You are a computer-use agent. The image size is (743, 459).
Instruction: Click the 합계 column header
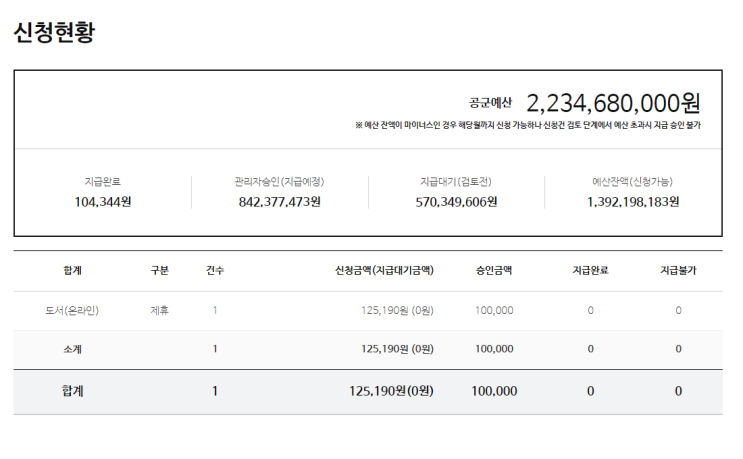pos(72,270)
